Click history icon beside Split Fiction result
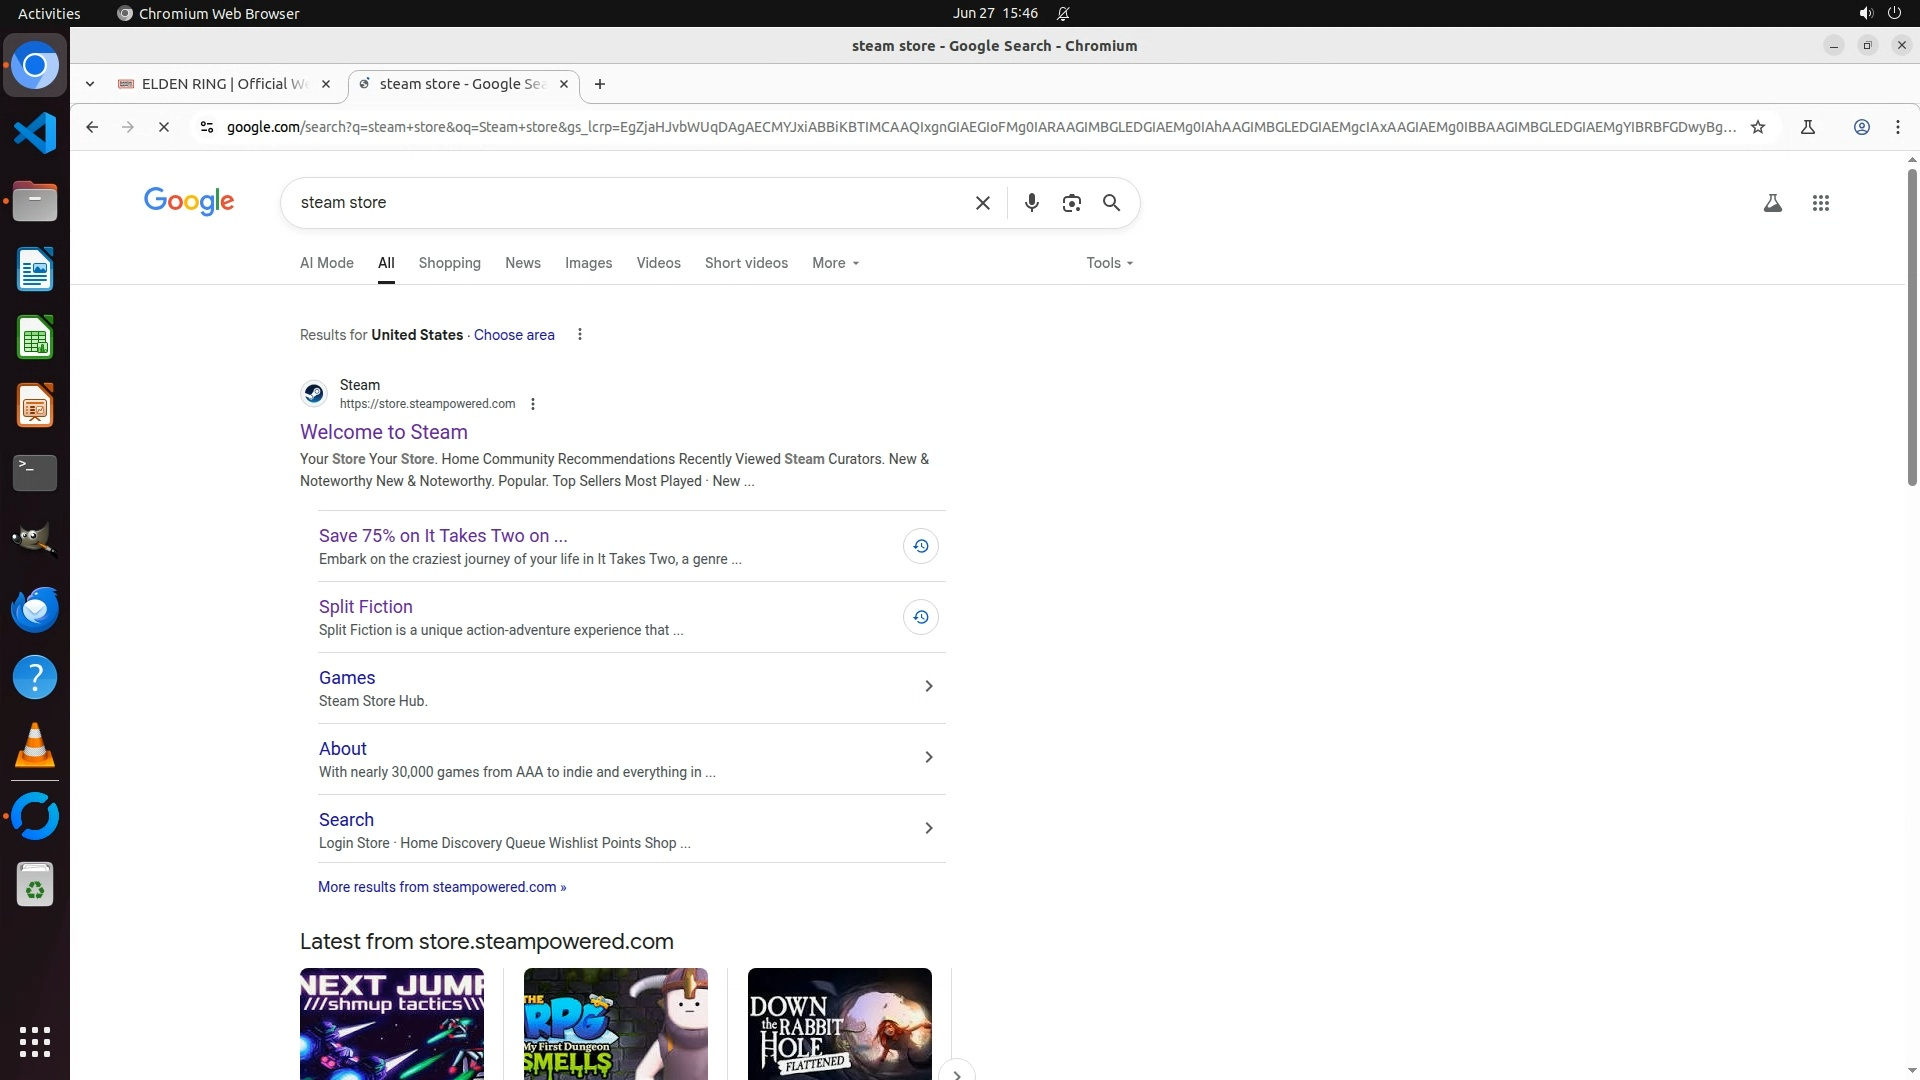The image size is (1920, 1080). pos(920,617)
